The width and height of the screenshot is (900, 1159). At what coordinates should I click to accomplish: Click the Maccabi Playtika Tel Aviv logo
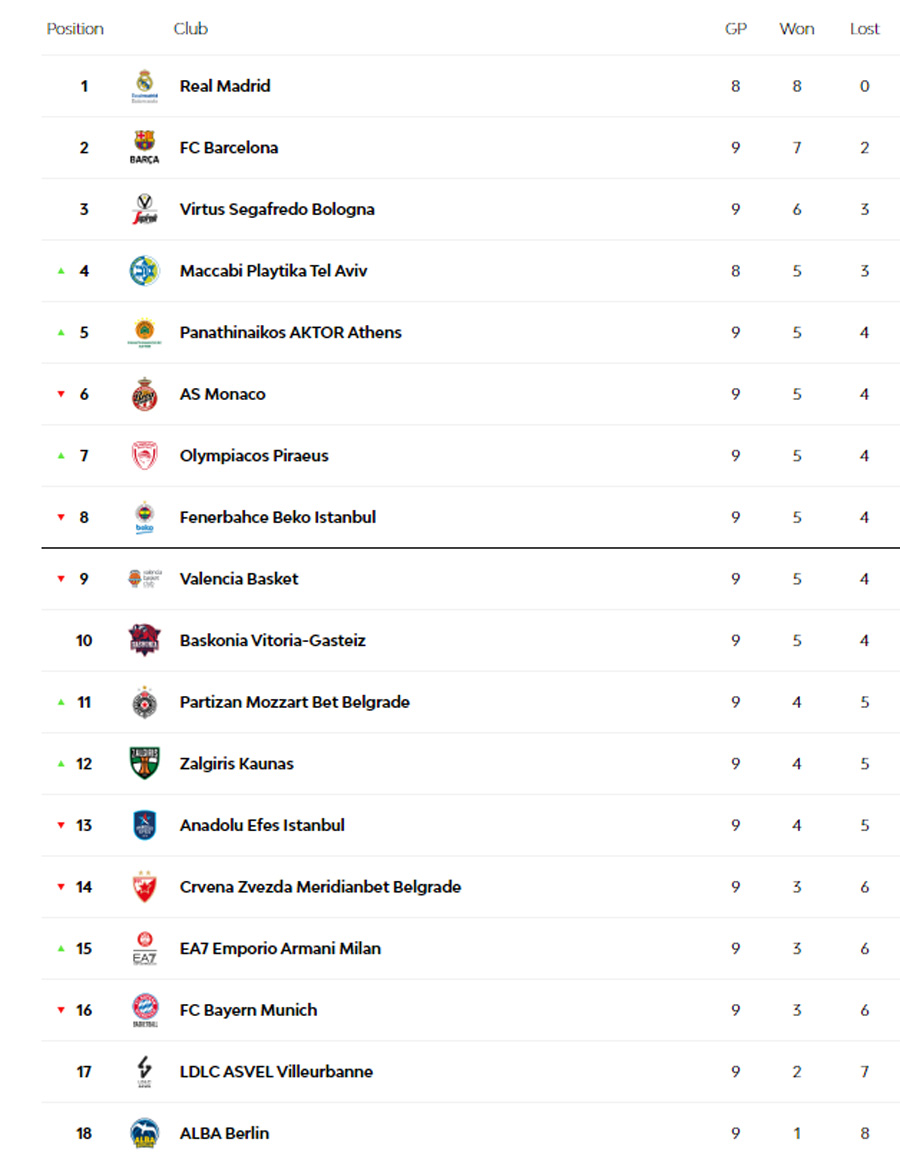pos(144,271)
